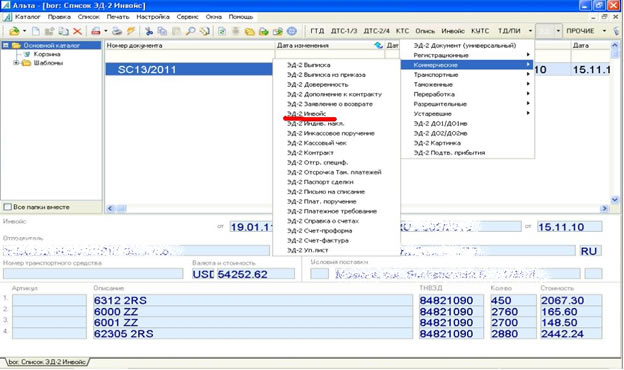Screen dimensions: 624x370
Task: Click the folder with green arrow icon
Action: coord(264,31)
